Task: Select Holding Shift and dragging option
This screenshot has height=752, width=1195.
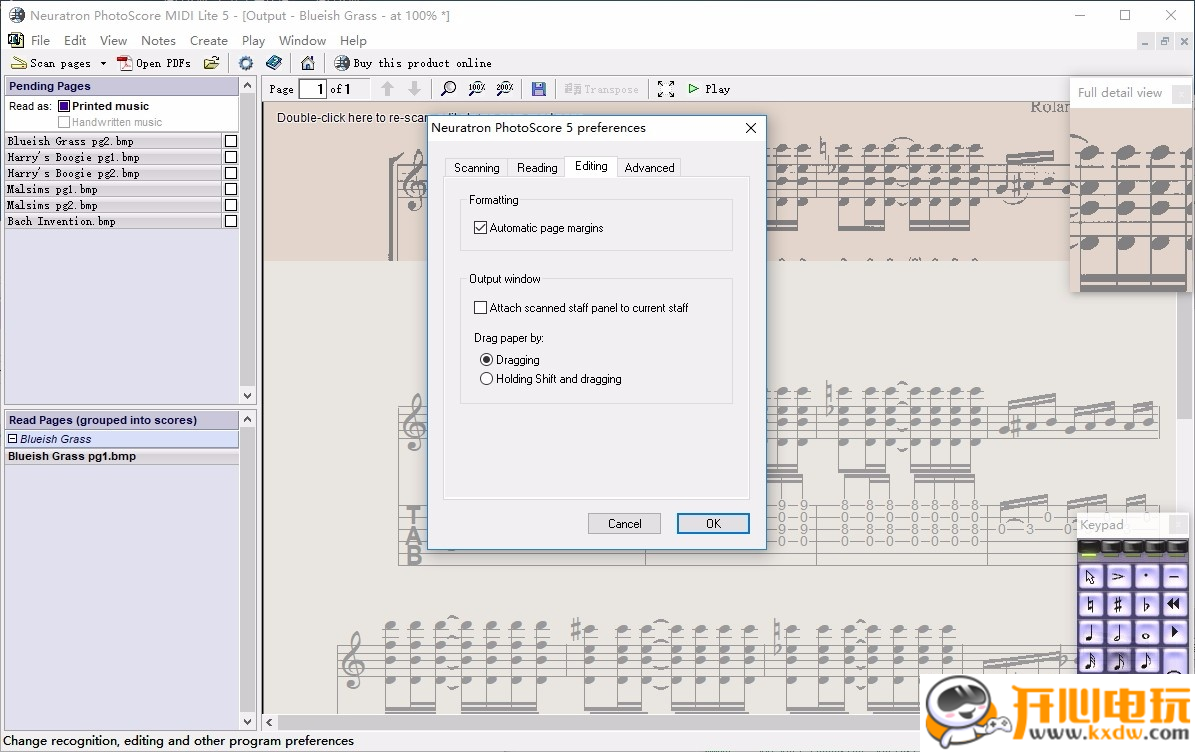Action: pyautogui.click(x=487, y=379)
